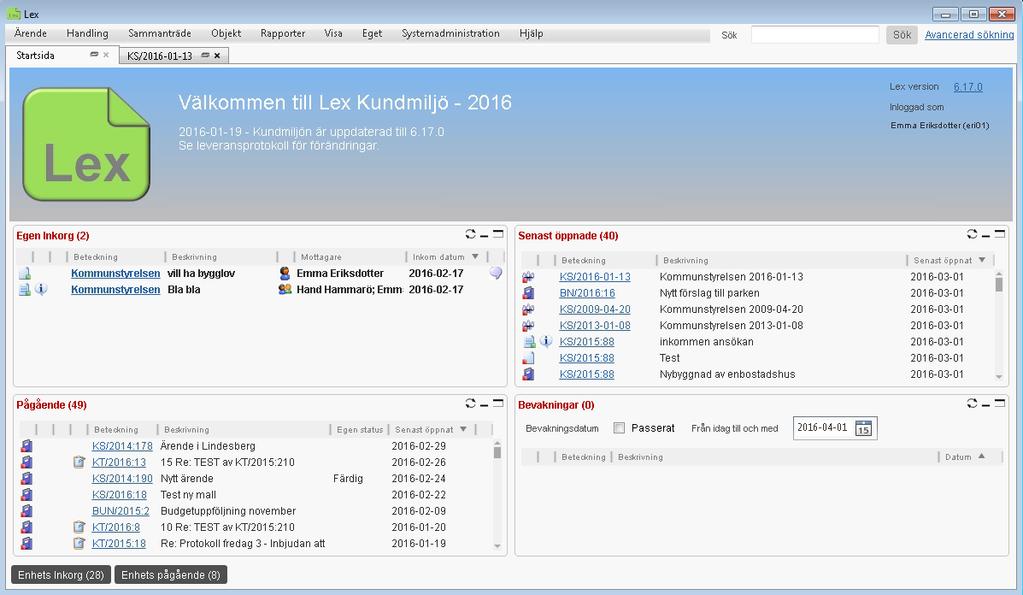Maximize the Egen Inkorg panel
This screenshot has width=1023, height=595.
tap(498, 233)
